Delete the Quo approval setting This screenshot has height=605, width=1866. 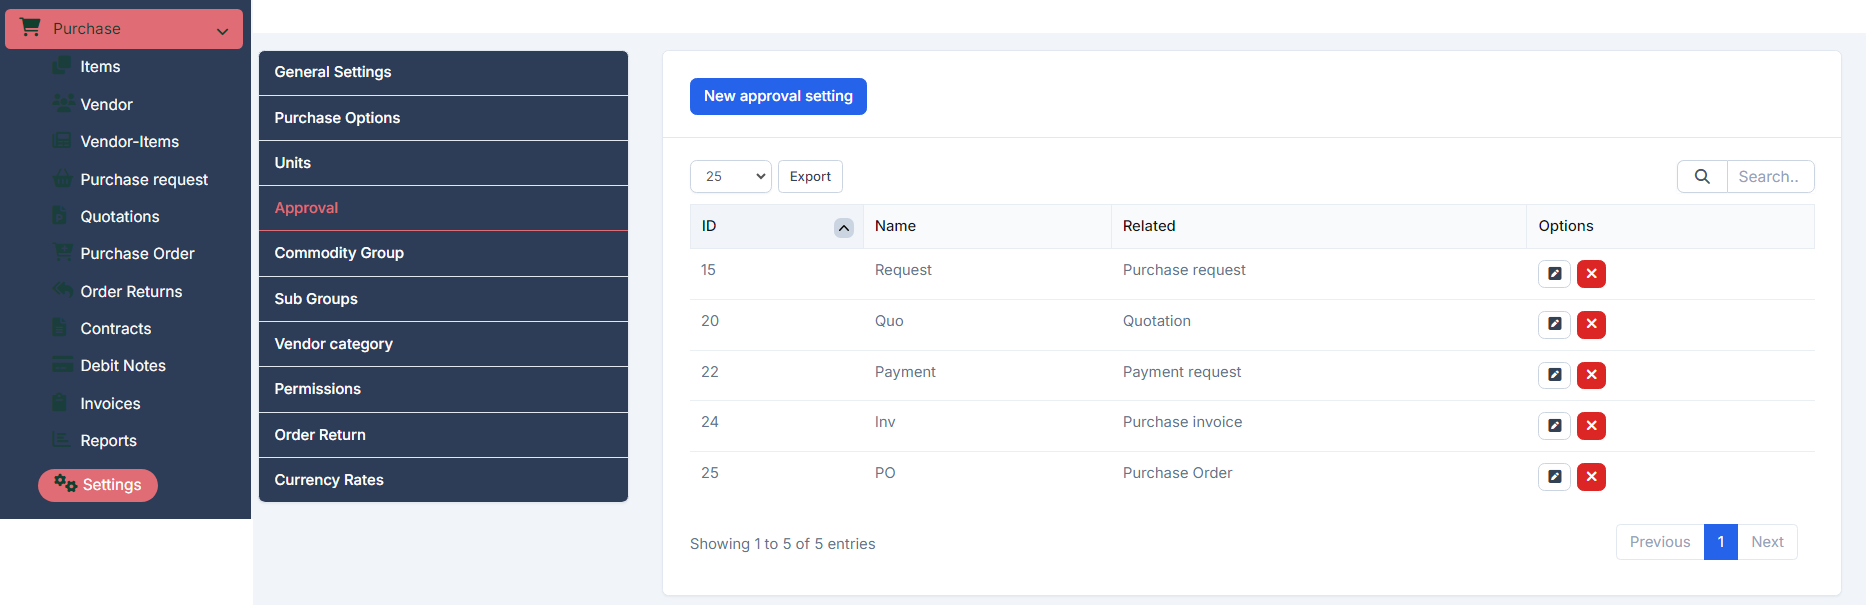(1591, 325)
